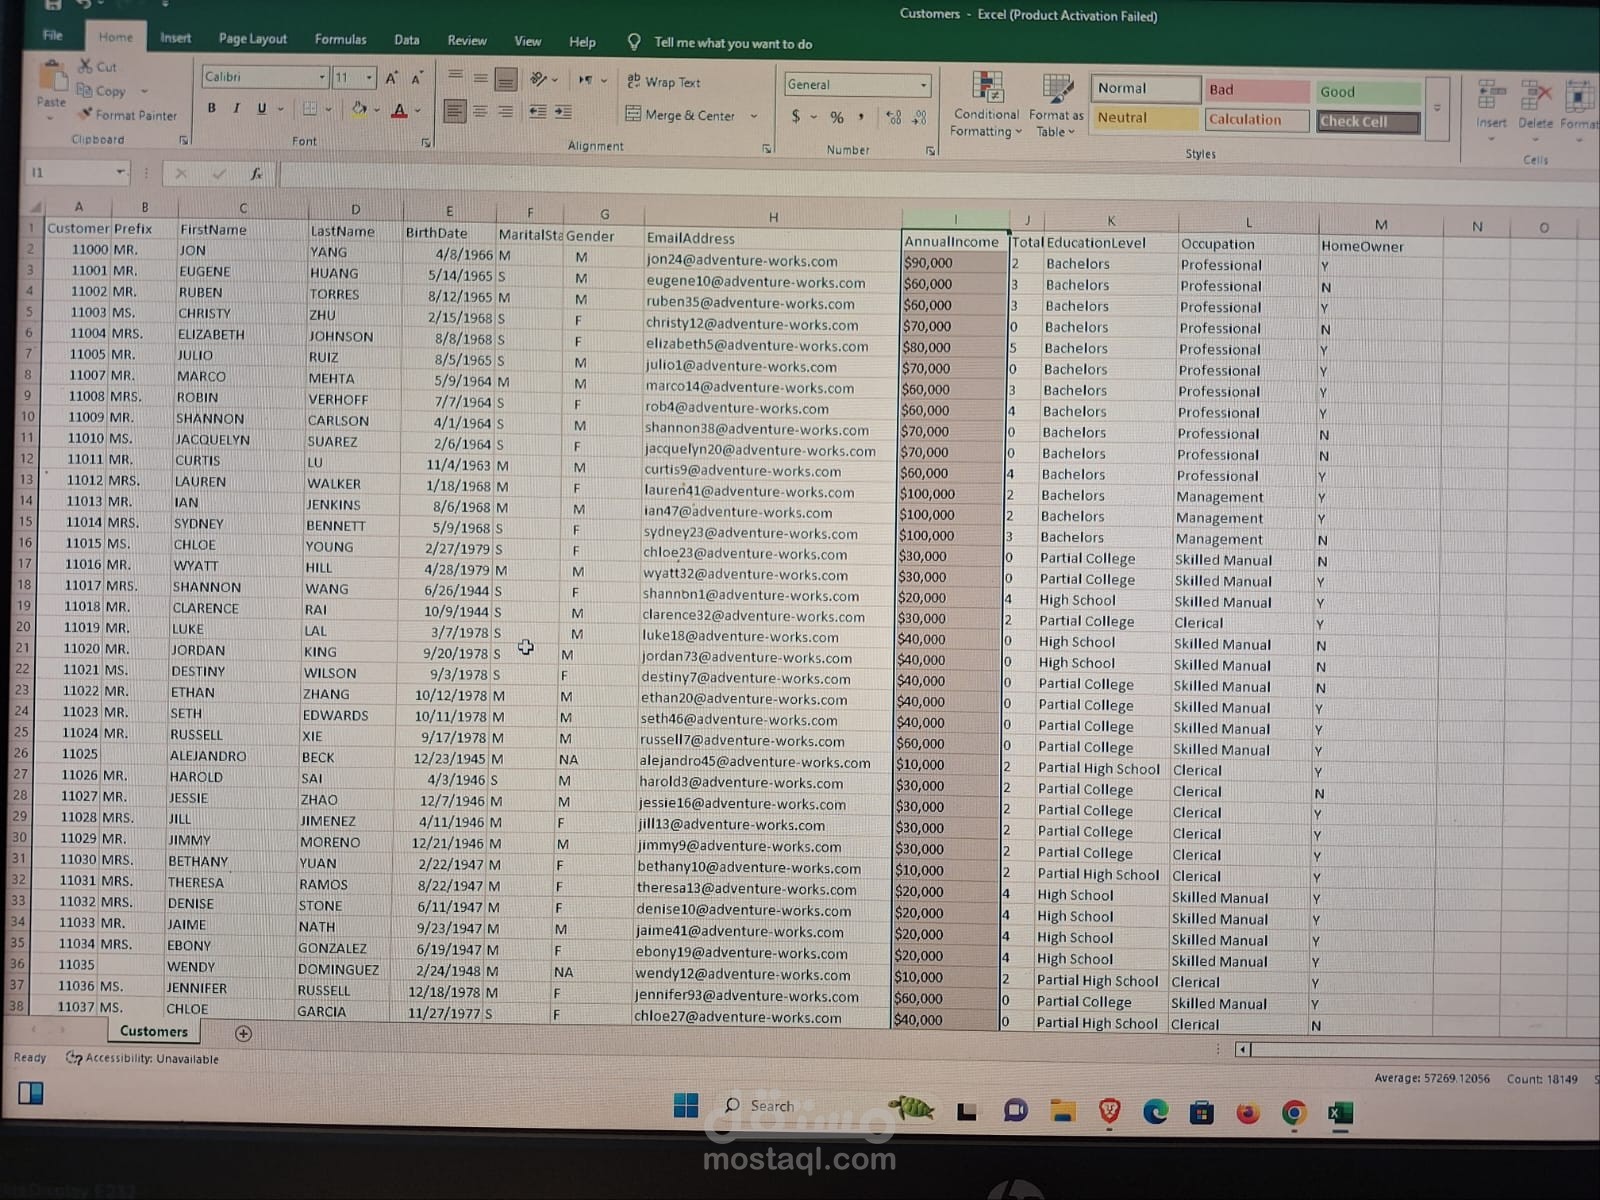Switch to the Page Layout tab
1600x1200 pixels.
pos(253,39)
